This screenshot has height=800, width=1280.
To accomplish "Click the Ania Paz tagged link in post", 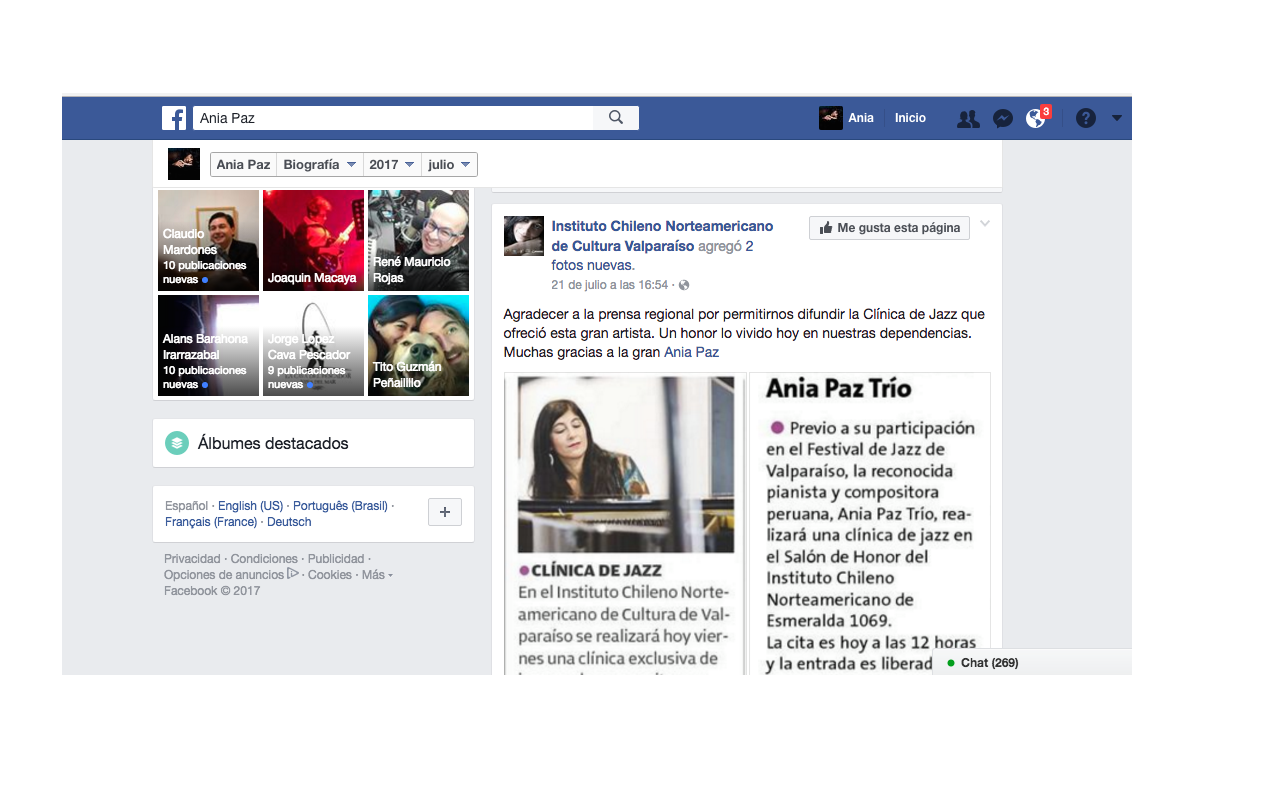I will pyautogui.click(x=692, y=352).
